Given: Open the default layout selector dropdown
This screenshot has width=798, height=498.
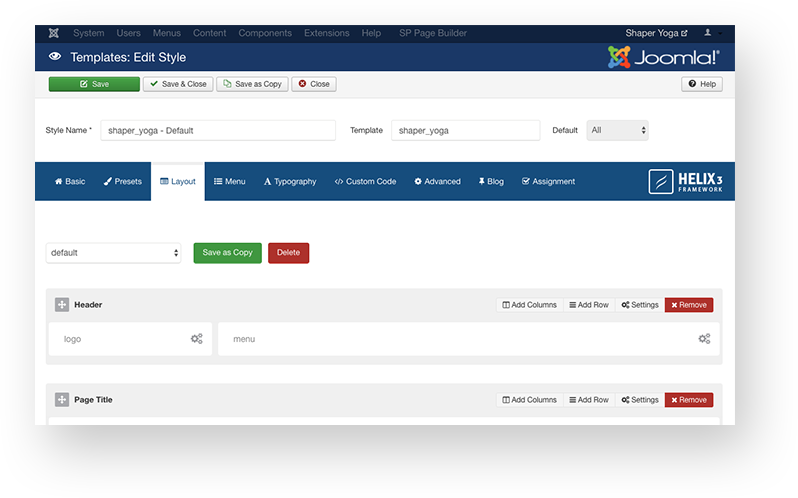Looking at the screenshot, I should coord(113,253).
